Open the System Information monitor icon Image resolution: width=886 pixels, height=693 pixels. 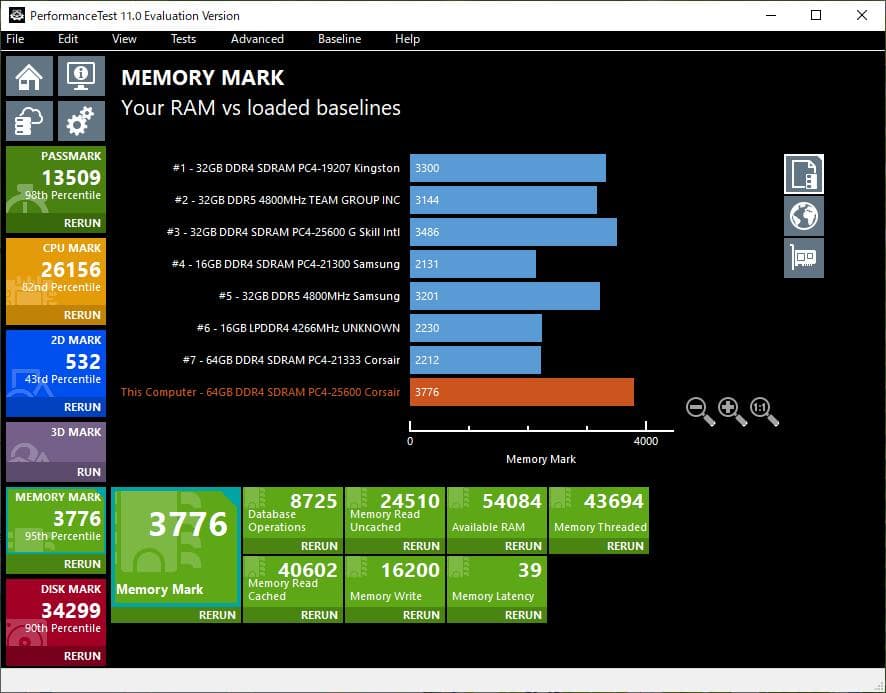(x=81, y=76)
